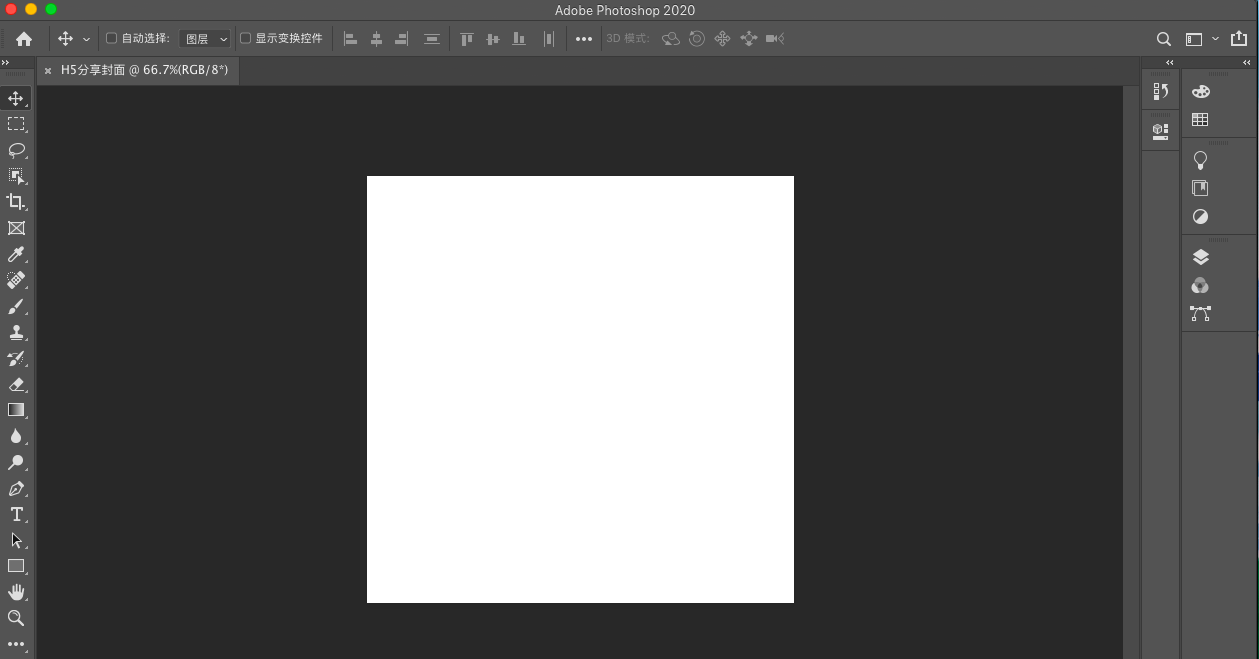Select the Frame tool

pos(16,228)
